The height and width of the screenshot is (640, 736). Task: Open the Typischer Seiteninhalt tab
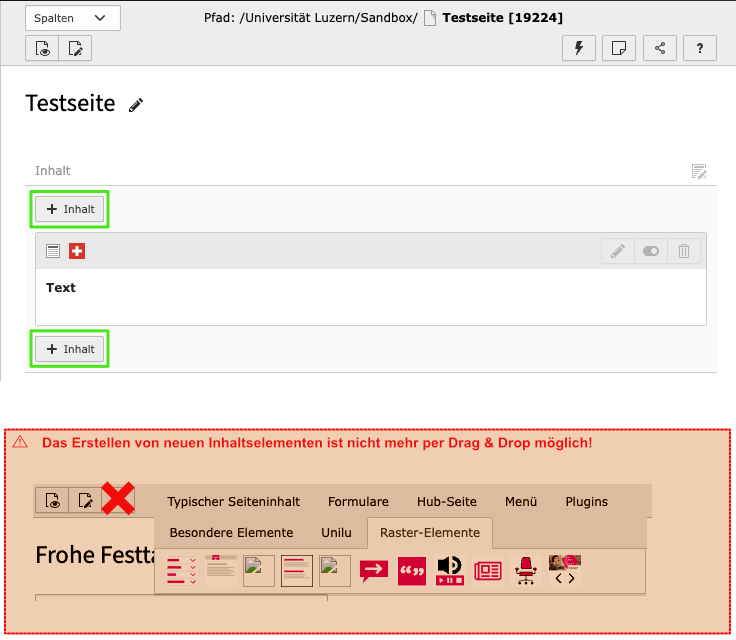(x=233, y=501)
